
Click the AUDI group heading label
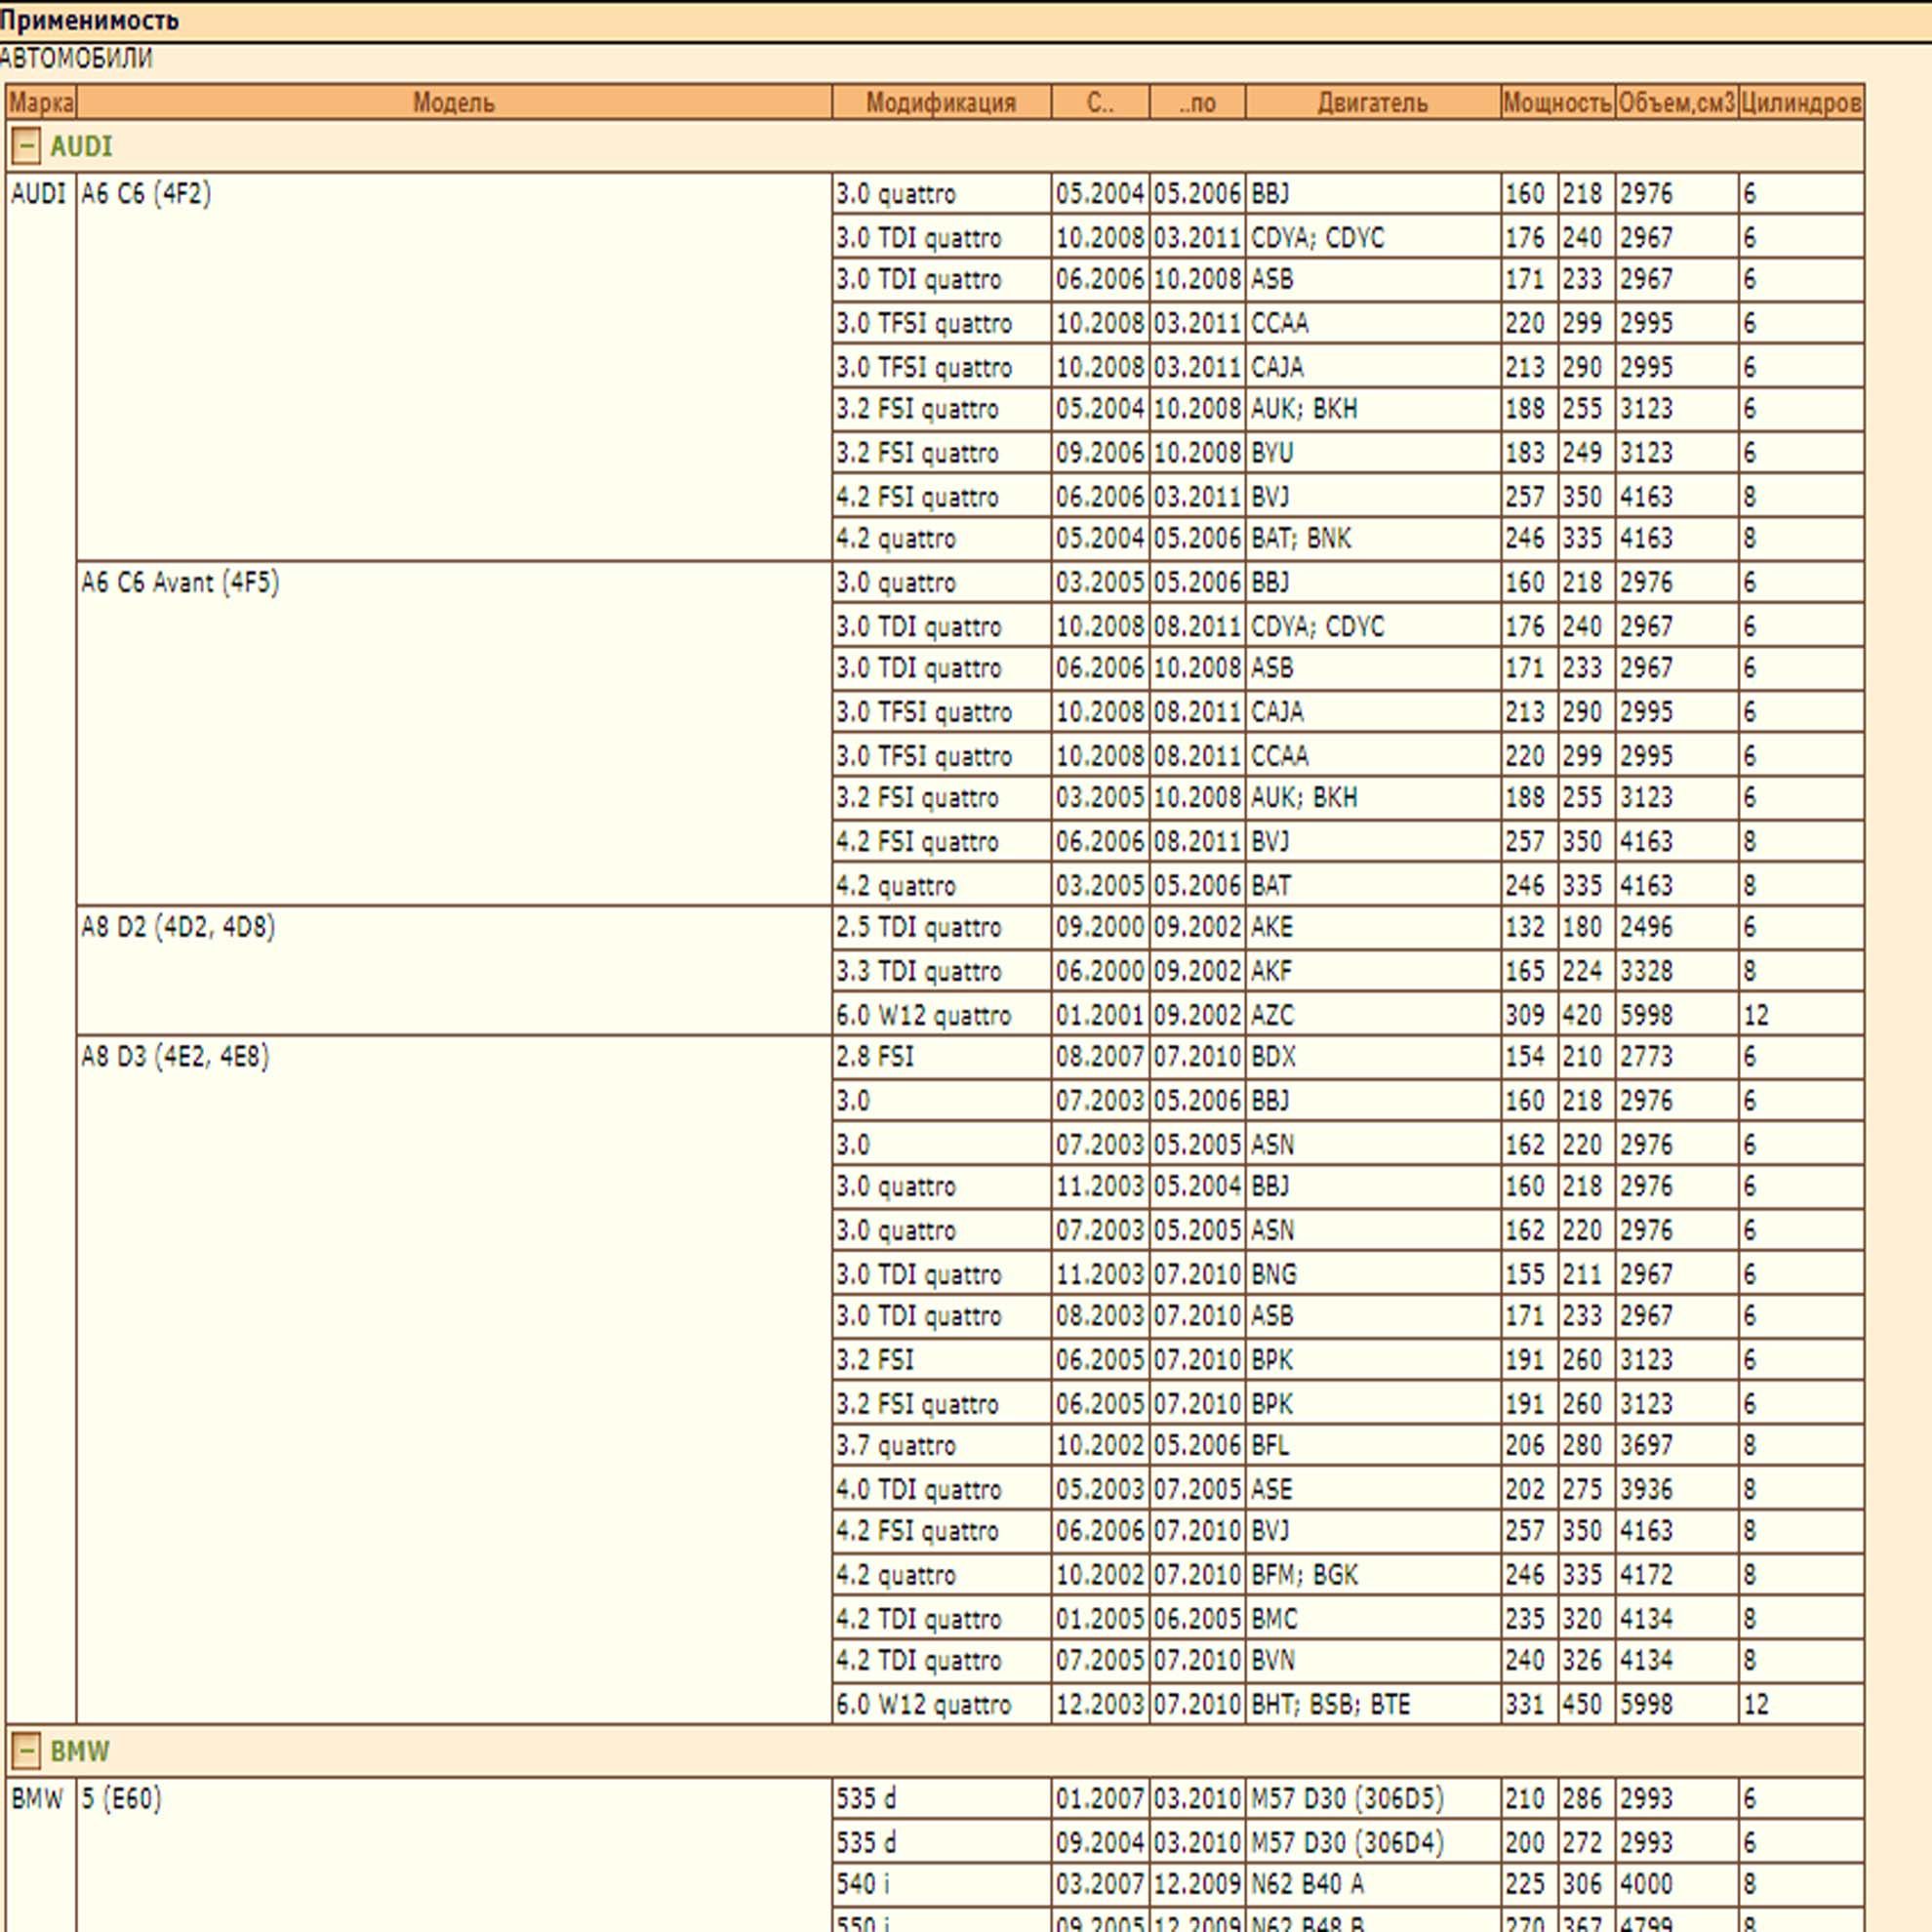(81, 147)
